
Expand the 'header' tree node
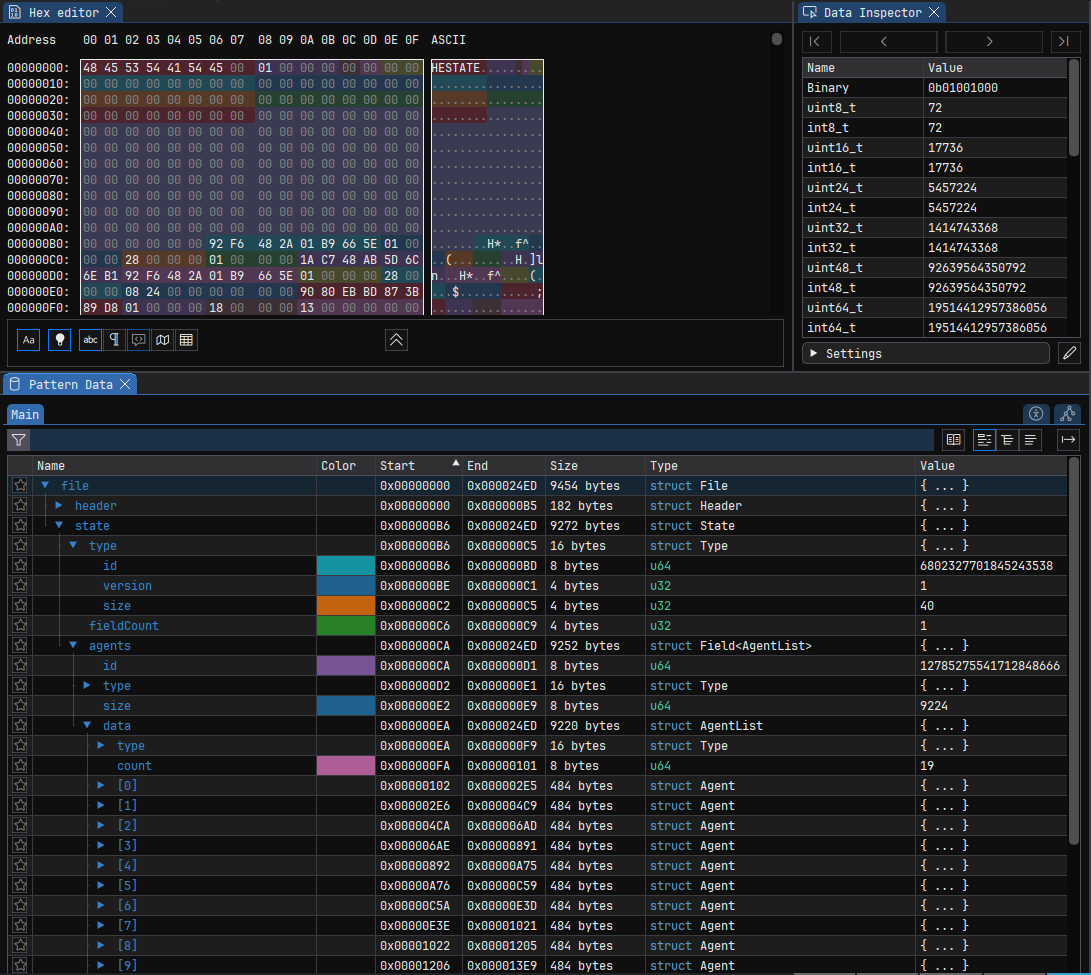pos(59,506)
